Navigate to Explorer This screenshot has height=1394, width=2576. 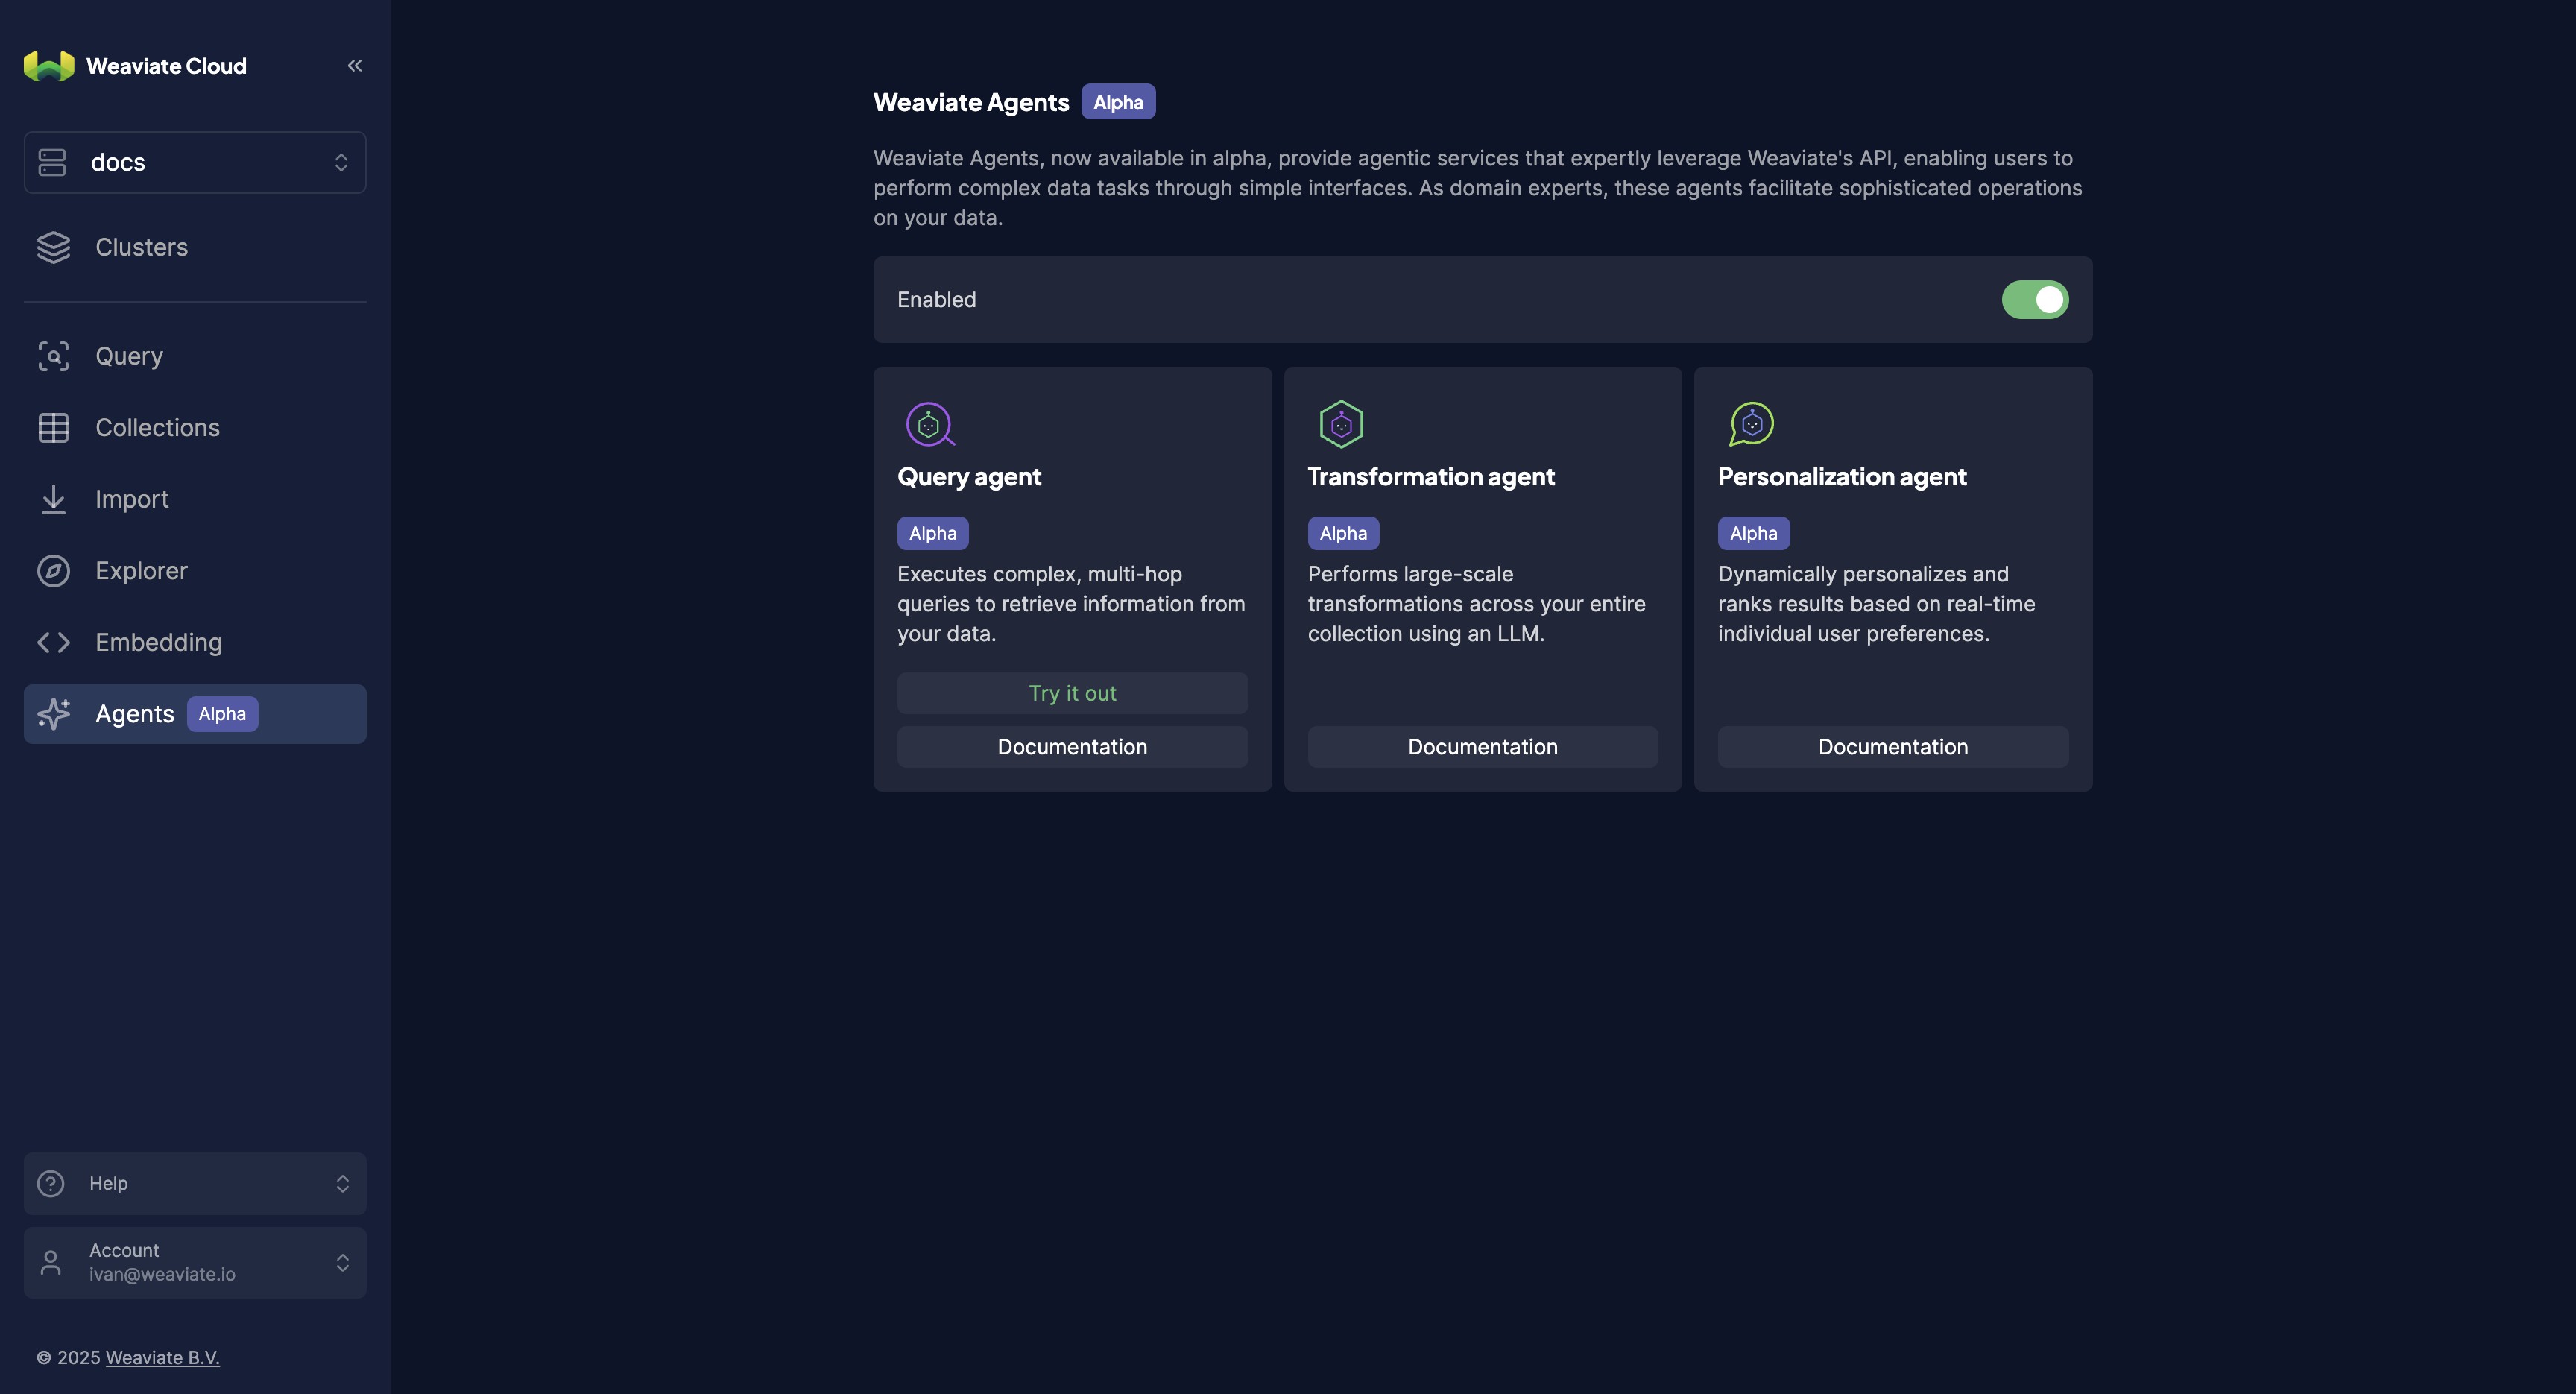pos(195,571)
